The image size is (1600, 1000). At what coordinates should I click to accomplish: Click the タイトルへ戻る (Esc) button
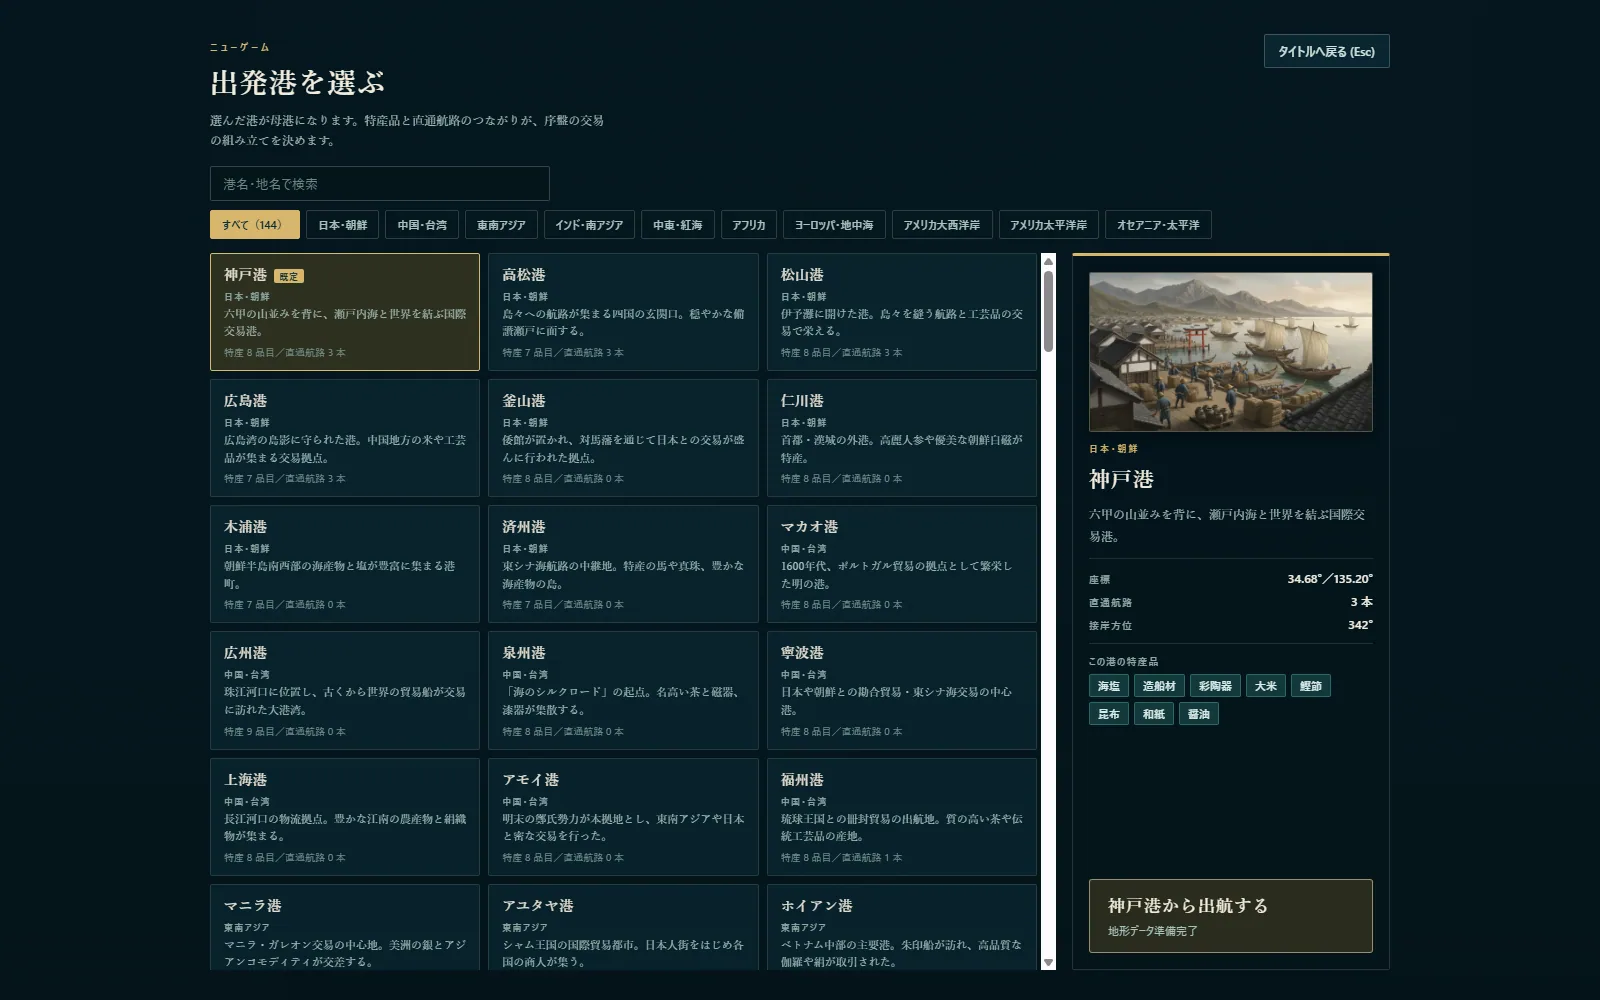pyautogui.click(x=1326, y=51)
